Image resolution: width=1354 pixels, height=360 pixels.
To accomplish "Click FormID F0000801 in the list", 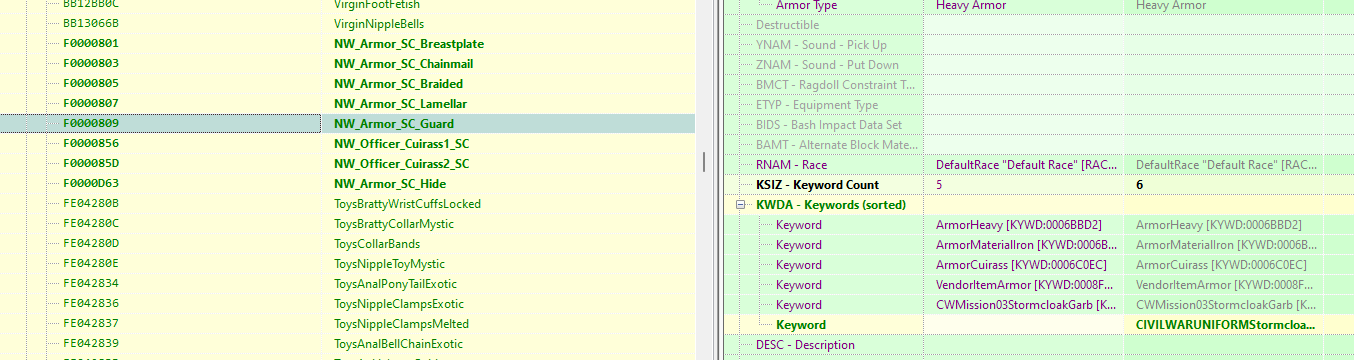I will click(x=91, y=44).
